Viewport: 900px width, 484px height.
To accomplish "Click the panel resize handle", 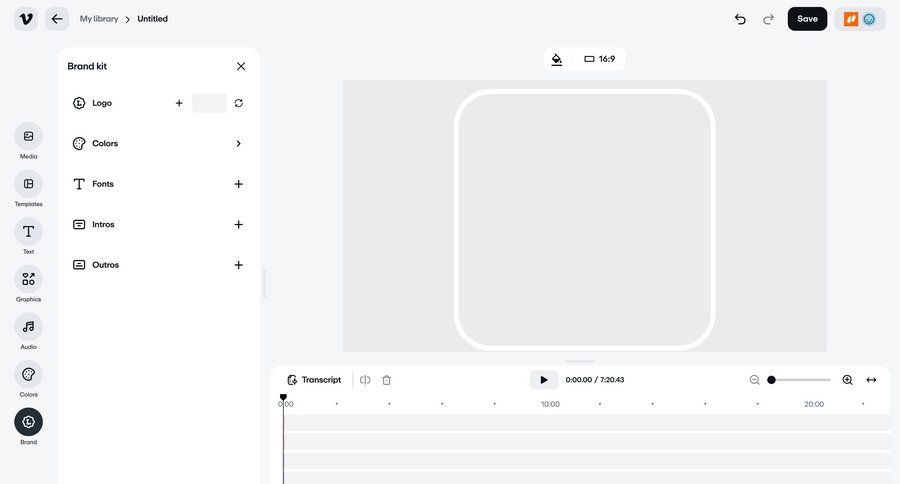I will (x=264, y=283).
